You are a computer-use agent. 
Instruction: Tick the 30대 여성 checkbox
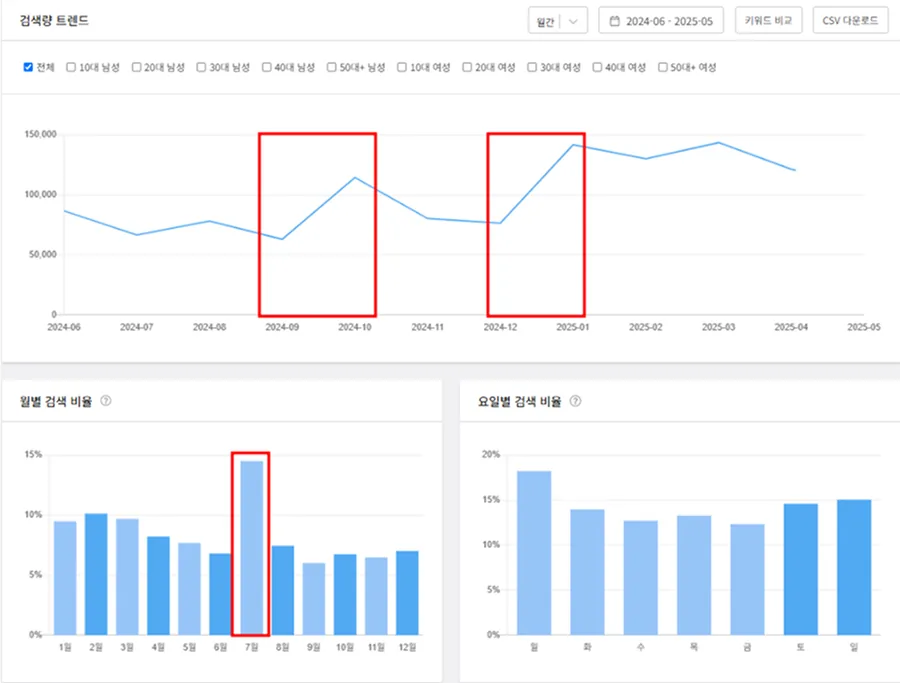tap(532, 67)
